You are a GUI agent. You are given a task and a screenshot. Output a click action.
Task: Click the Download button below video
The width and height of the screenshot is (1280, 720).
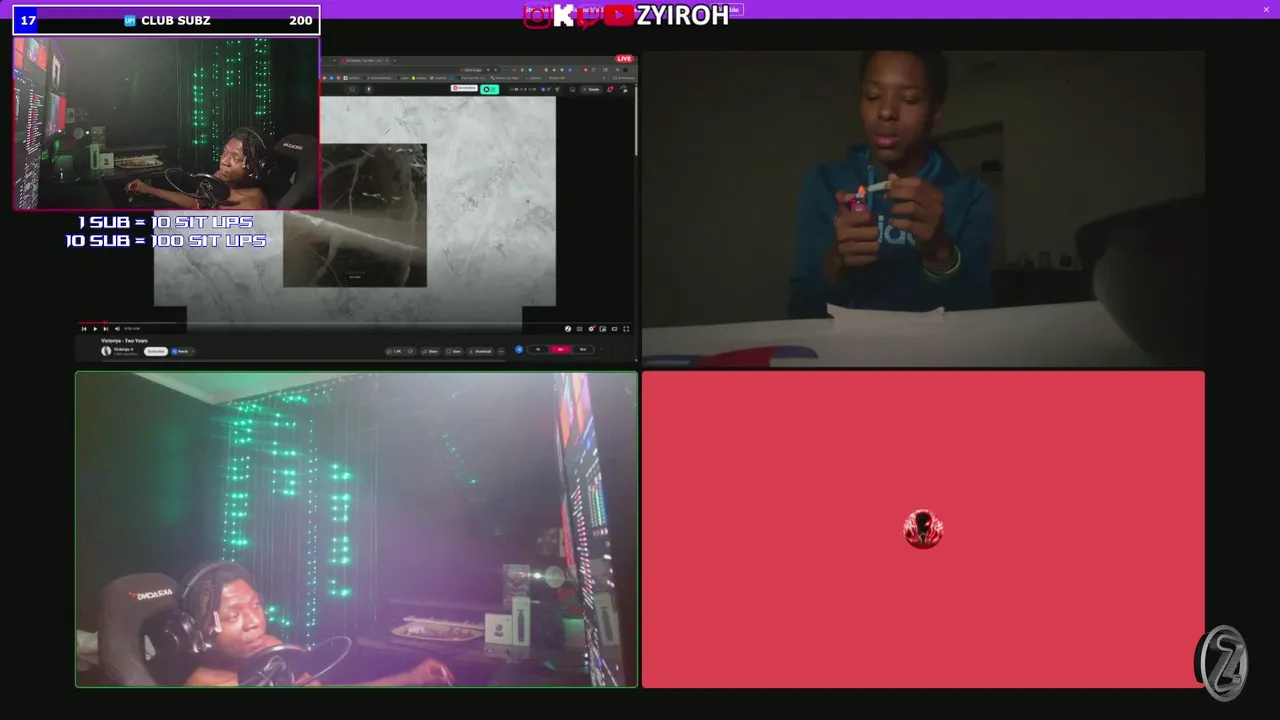pyautogui.click(x=480, y=351)
